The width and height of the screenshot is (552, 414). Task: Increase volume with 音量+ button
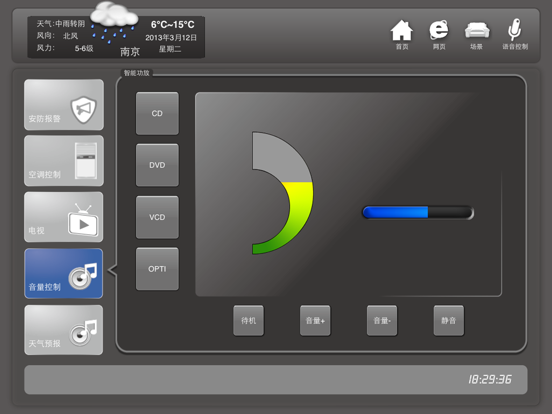pos(315,320)
